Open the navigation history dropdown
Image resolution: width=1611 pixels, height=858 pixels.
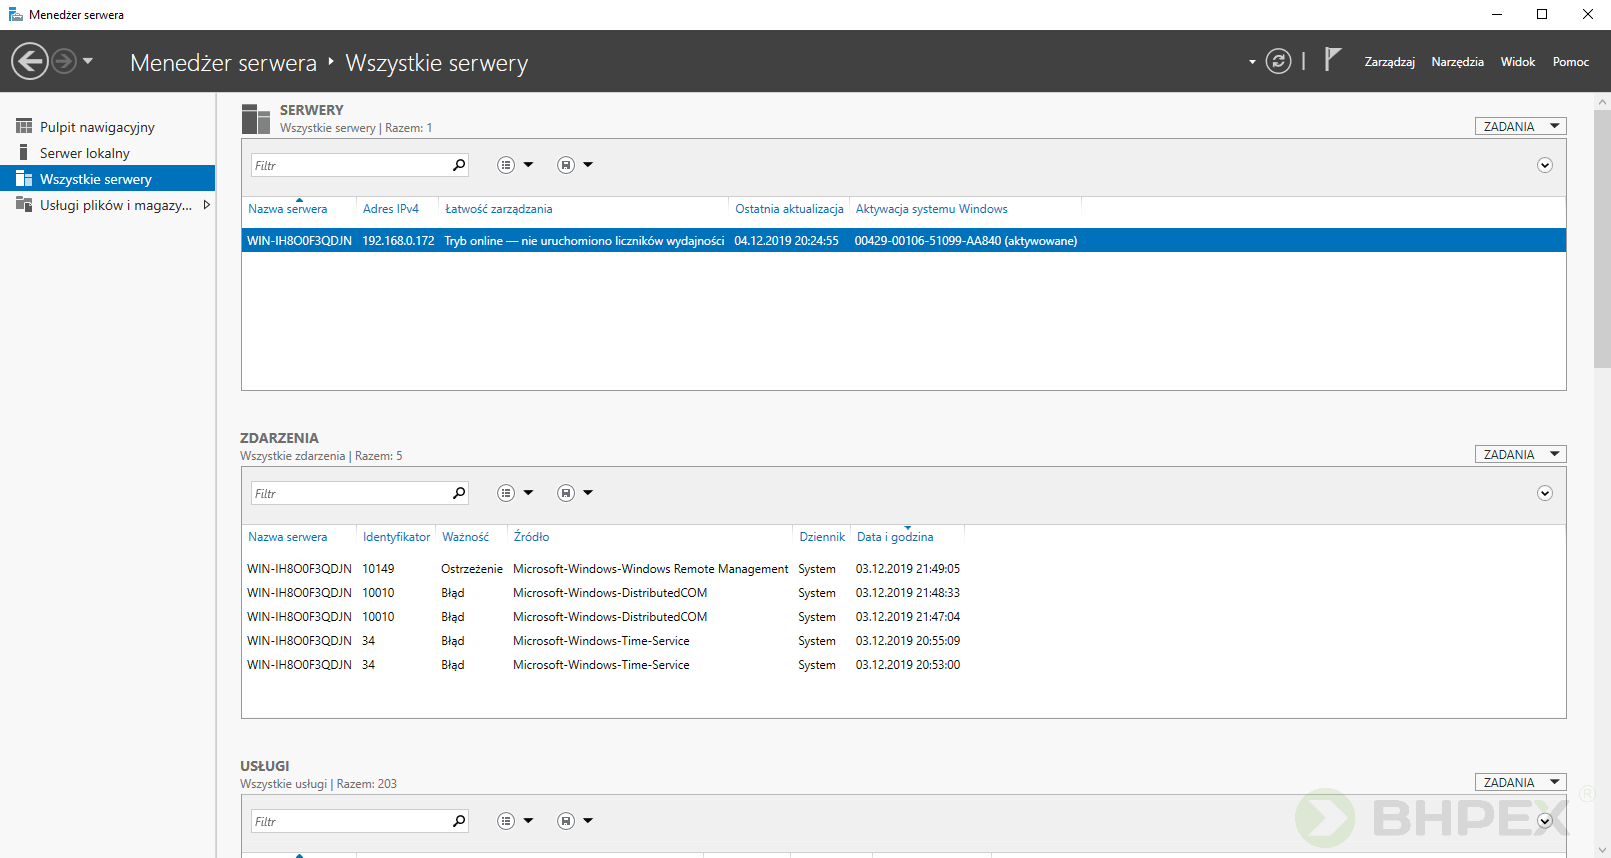coord(88,61)
